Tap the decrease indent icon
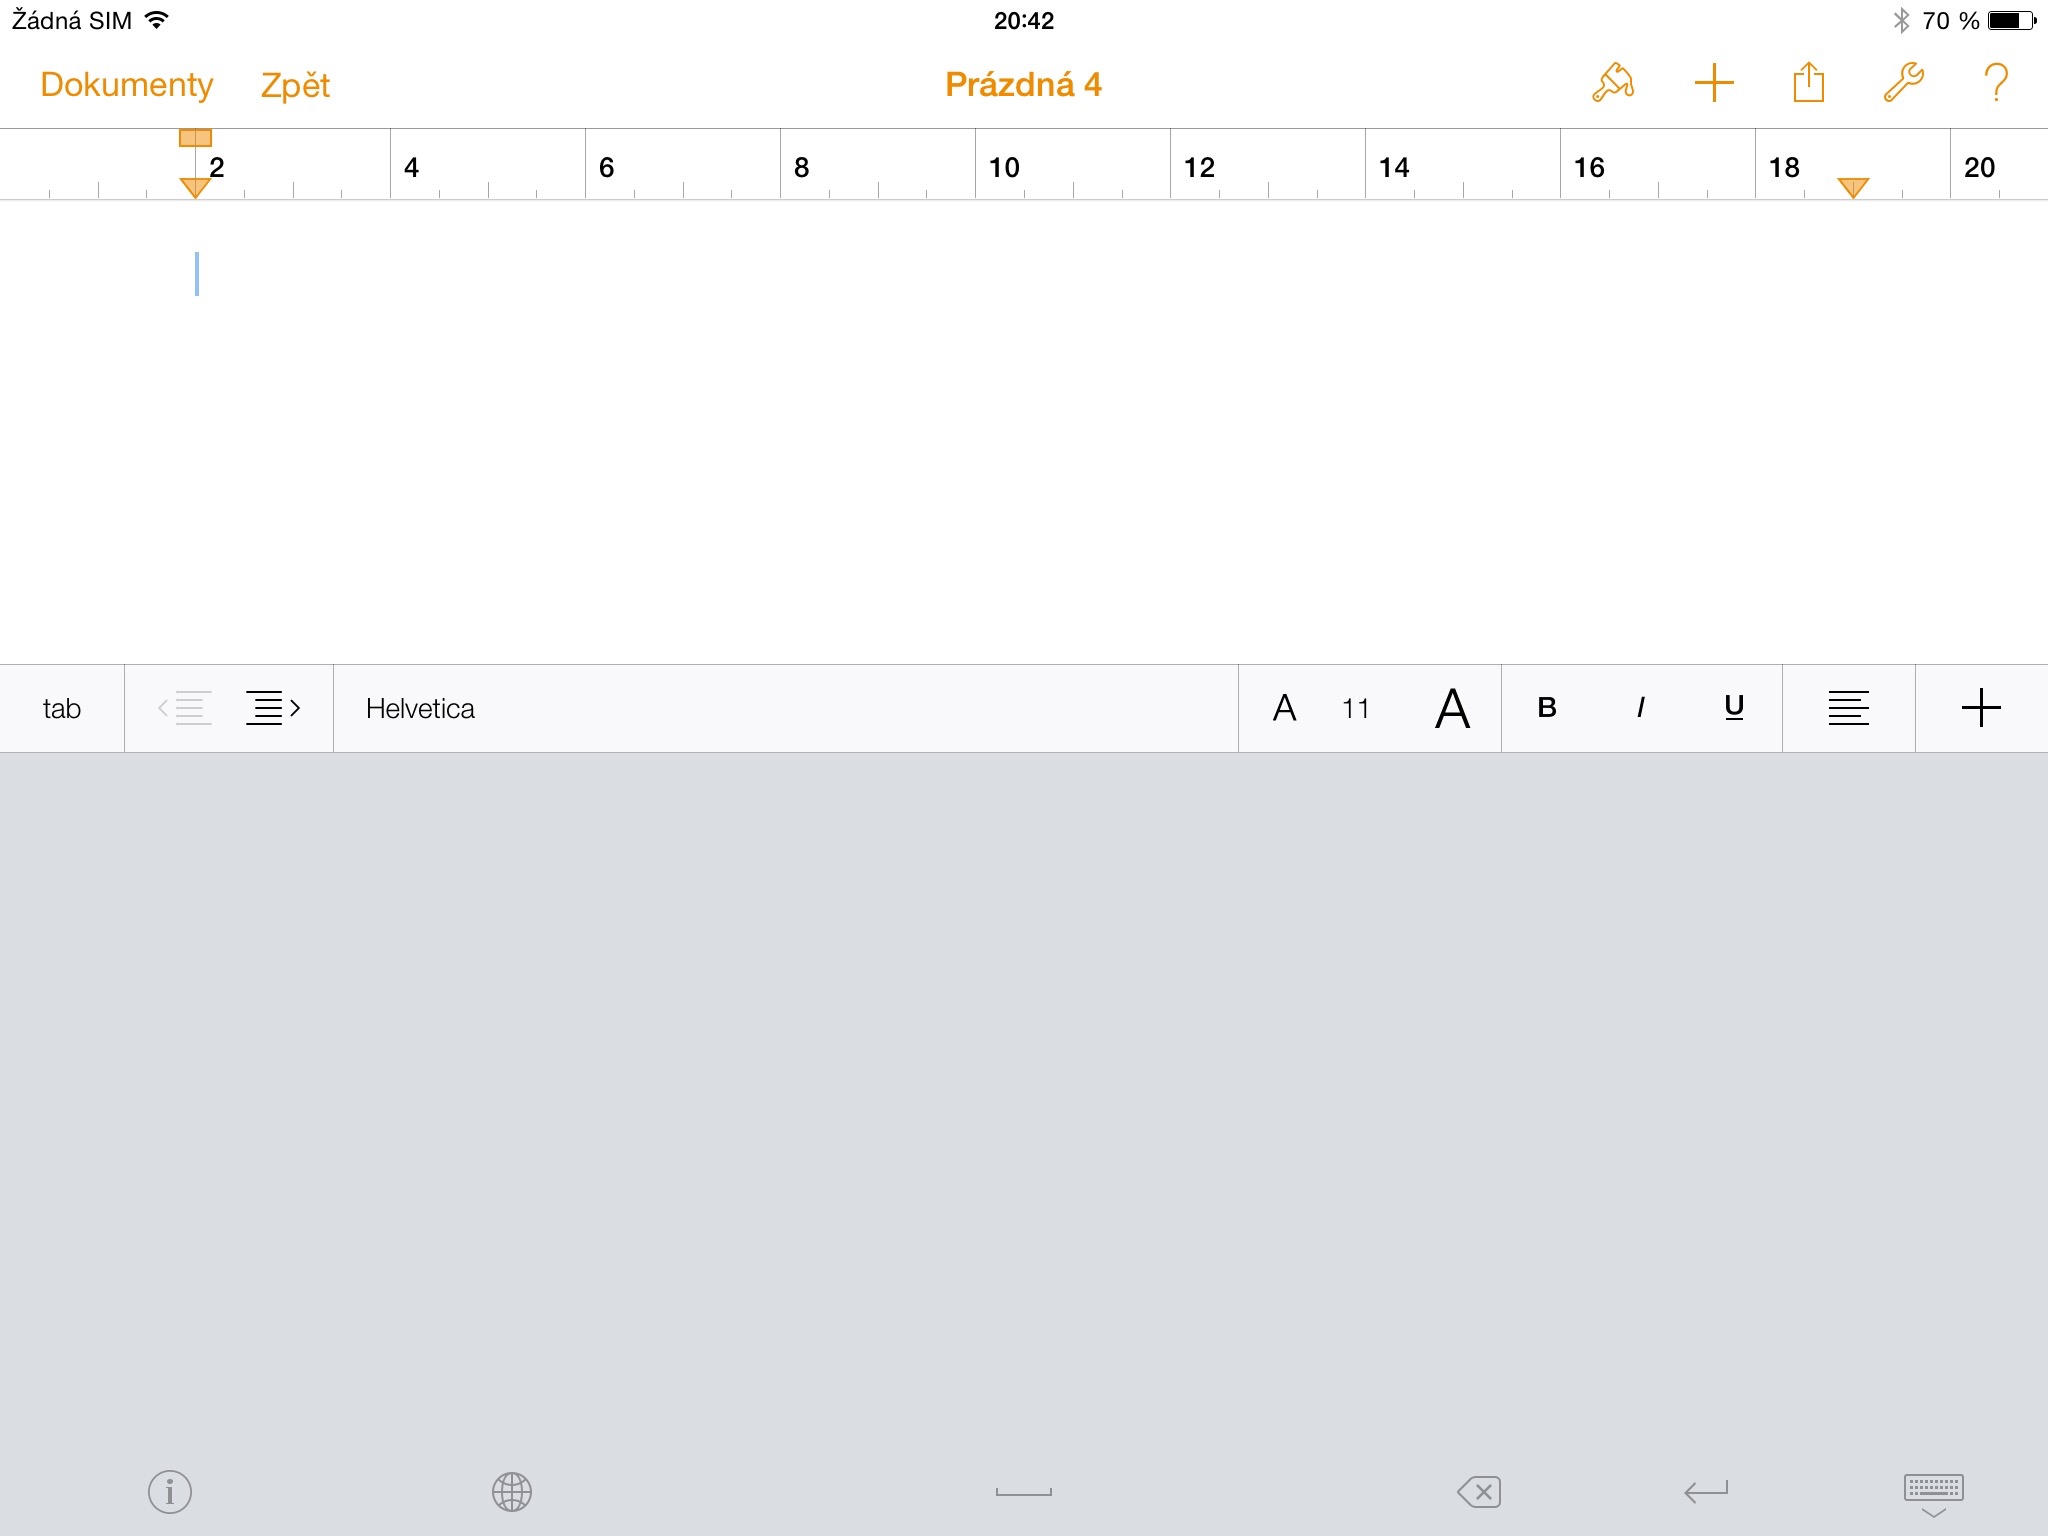The height and width of the screenshot is (1536, 2048). [x=185, y=708]
